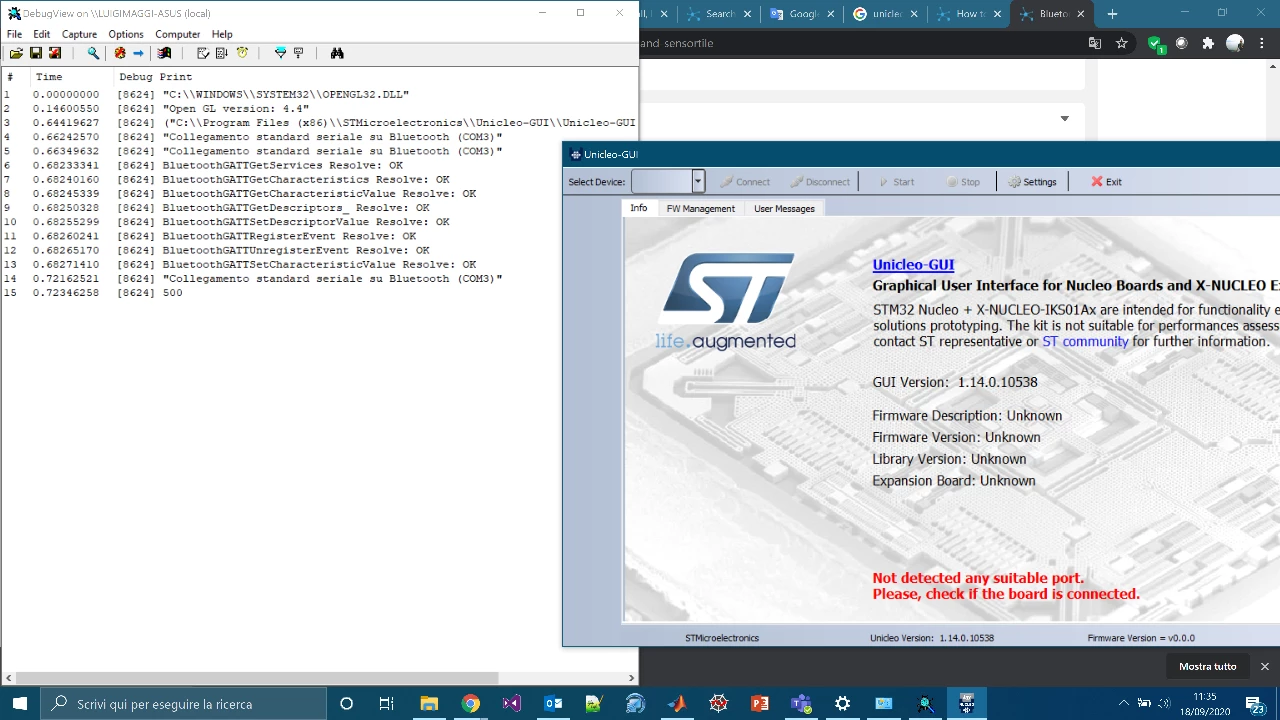Click the Start button in Unicleo-GUI toolbar

(896, 181)
